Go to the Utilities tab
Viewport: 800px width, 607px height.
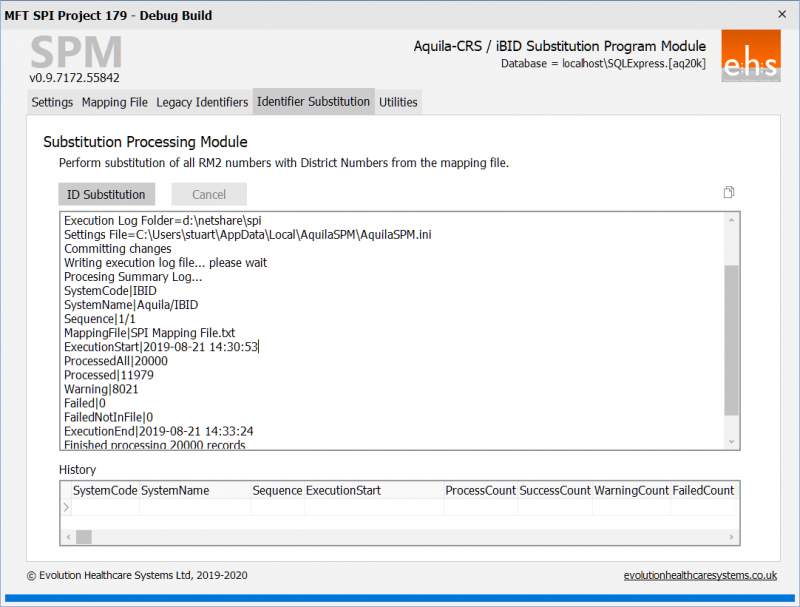(x=398, y=102)
